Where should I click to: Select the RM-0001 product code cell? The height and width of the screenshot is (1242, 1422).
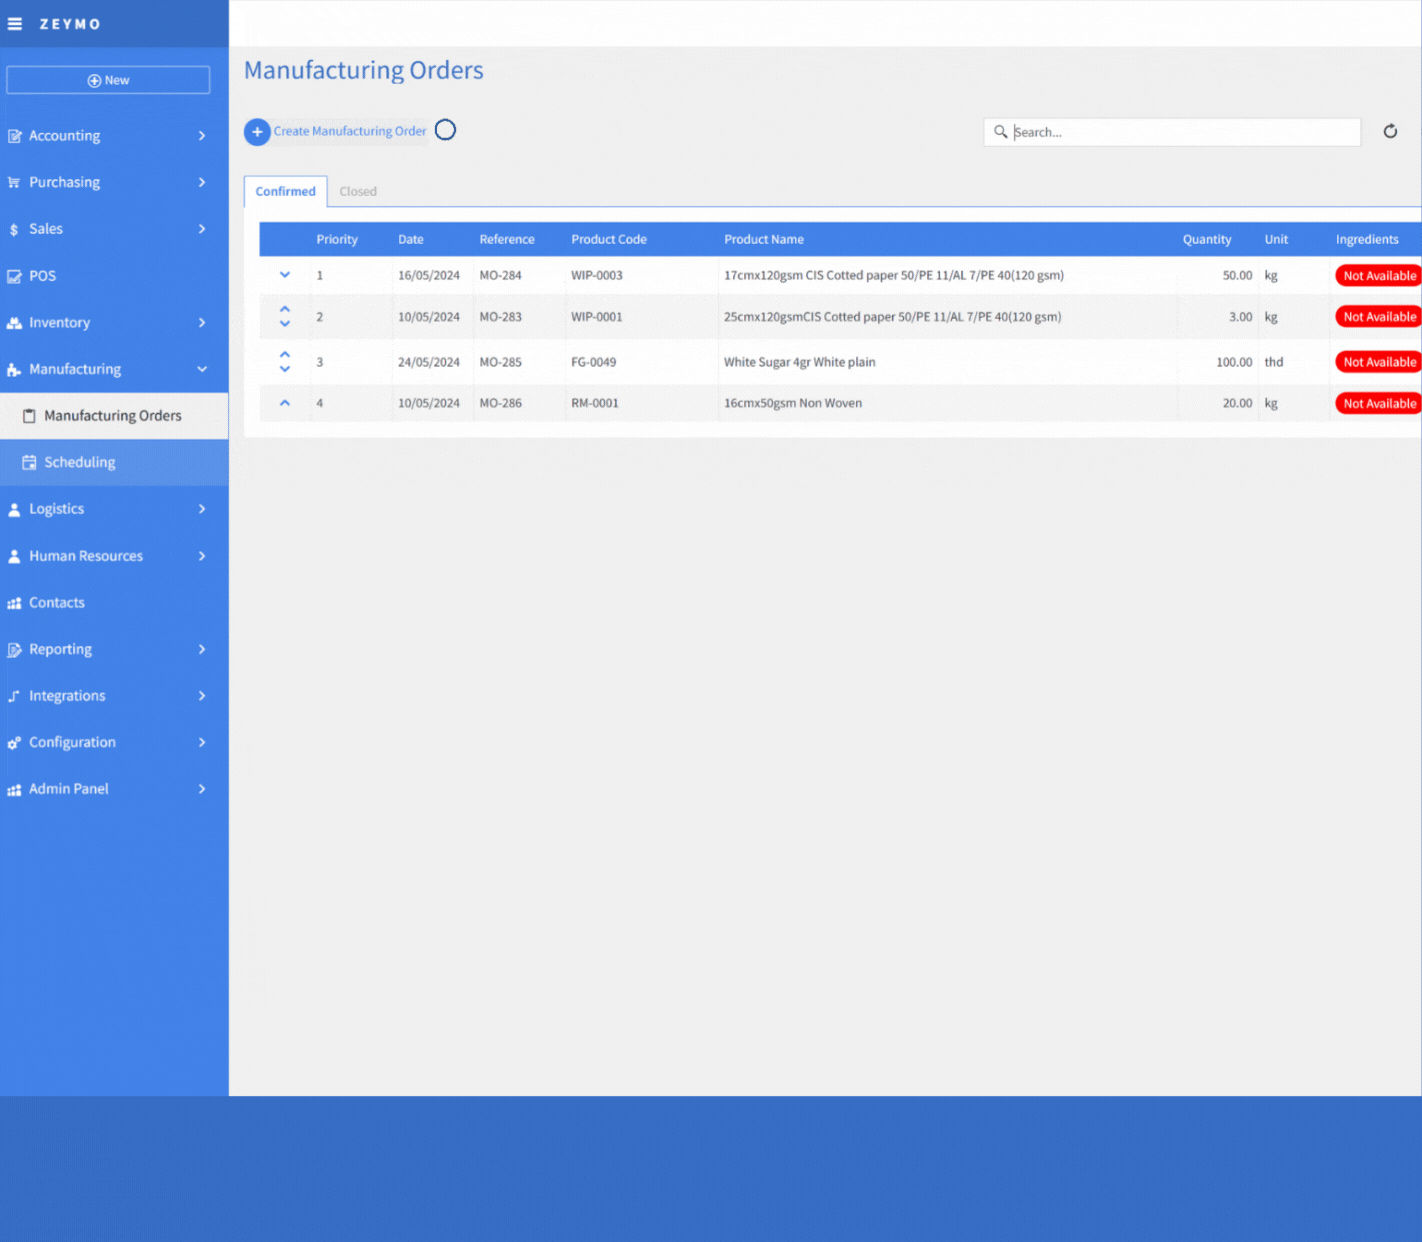(x=595, y=403)
